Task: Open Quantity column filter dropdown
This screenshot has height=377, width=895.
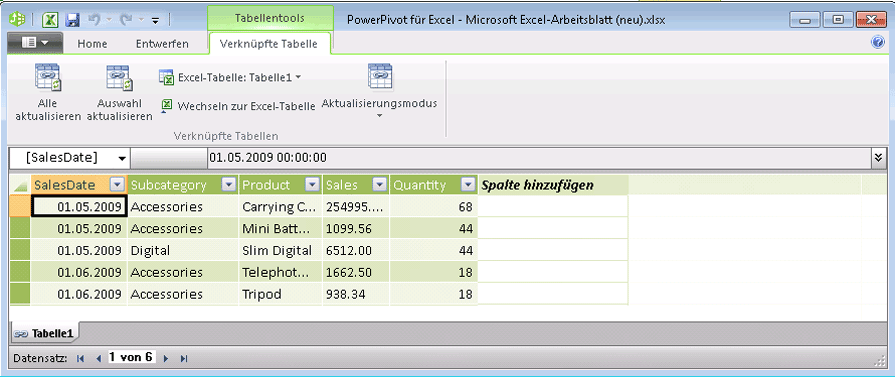Action: point(467,185)
